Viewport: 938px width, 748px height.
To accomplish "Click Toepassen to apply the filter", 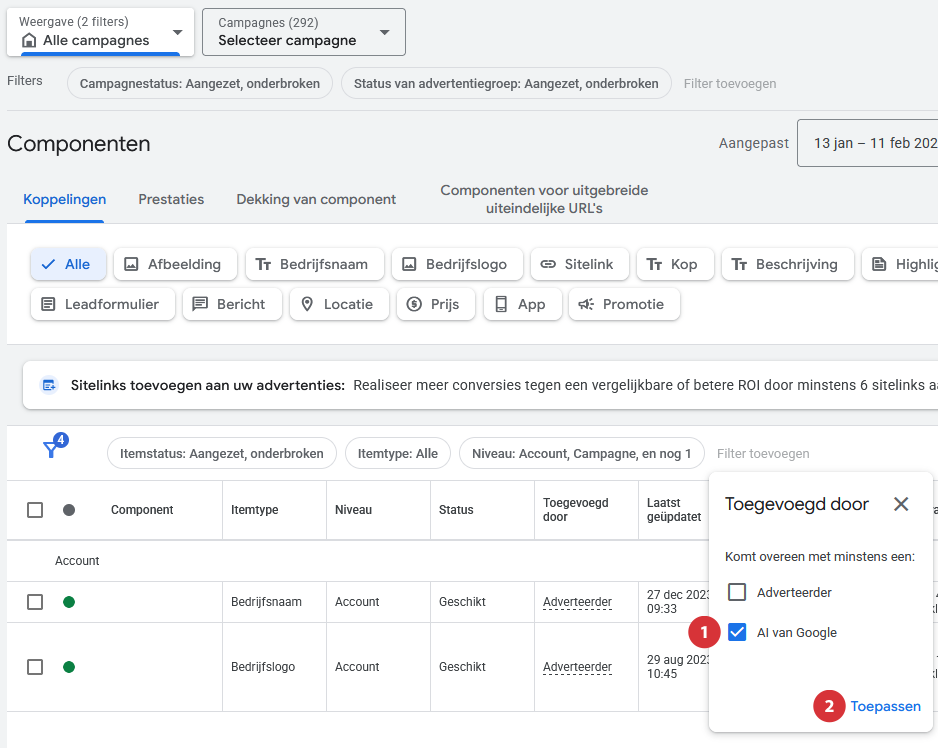I will (885, 706).
